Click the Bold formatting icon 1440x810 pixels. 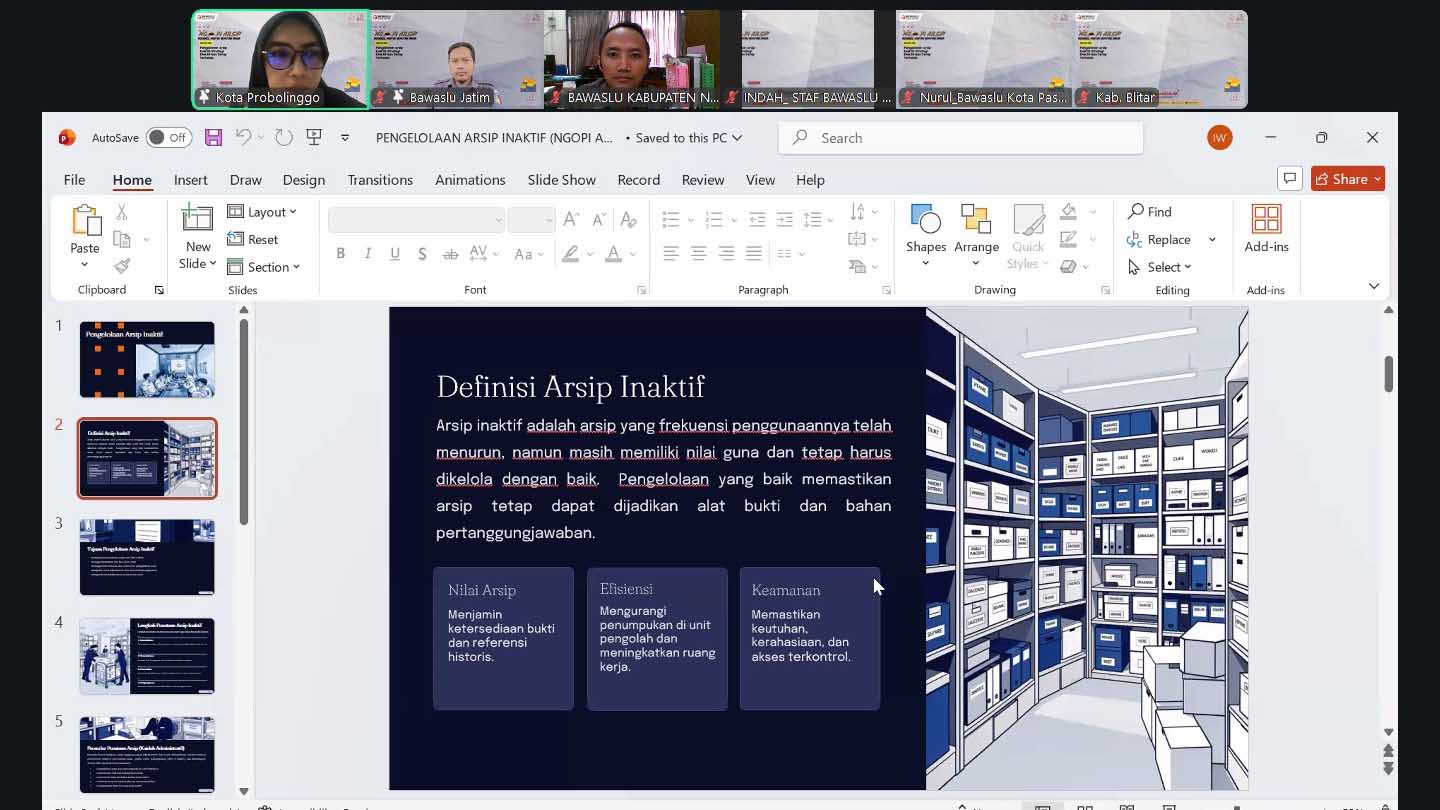tap(341, 254)
